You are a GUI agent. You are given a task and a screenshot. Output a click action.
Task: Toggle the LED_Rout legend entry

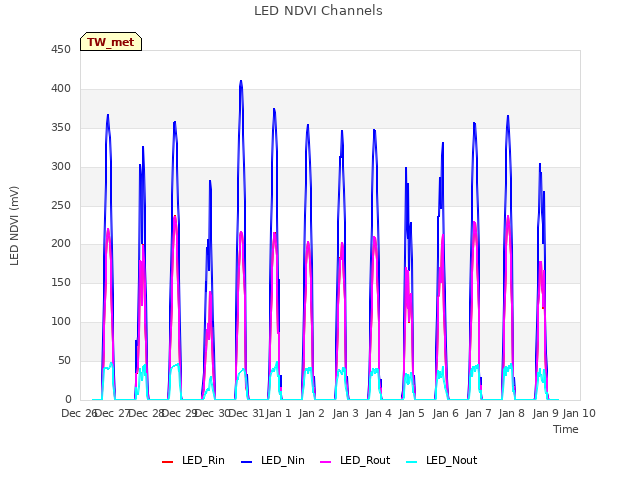[355, 461]
